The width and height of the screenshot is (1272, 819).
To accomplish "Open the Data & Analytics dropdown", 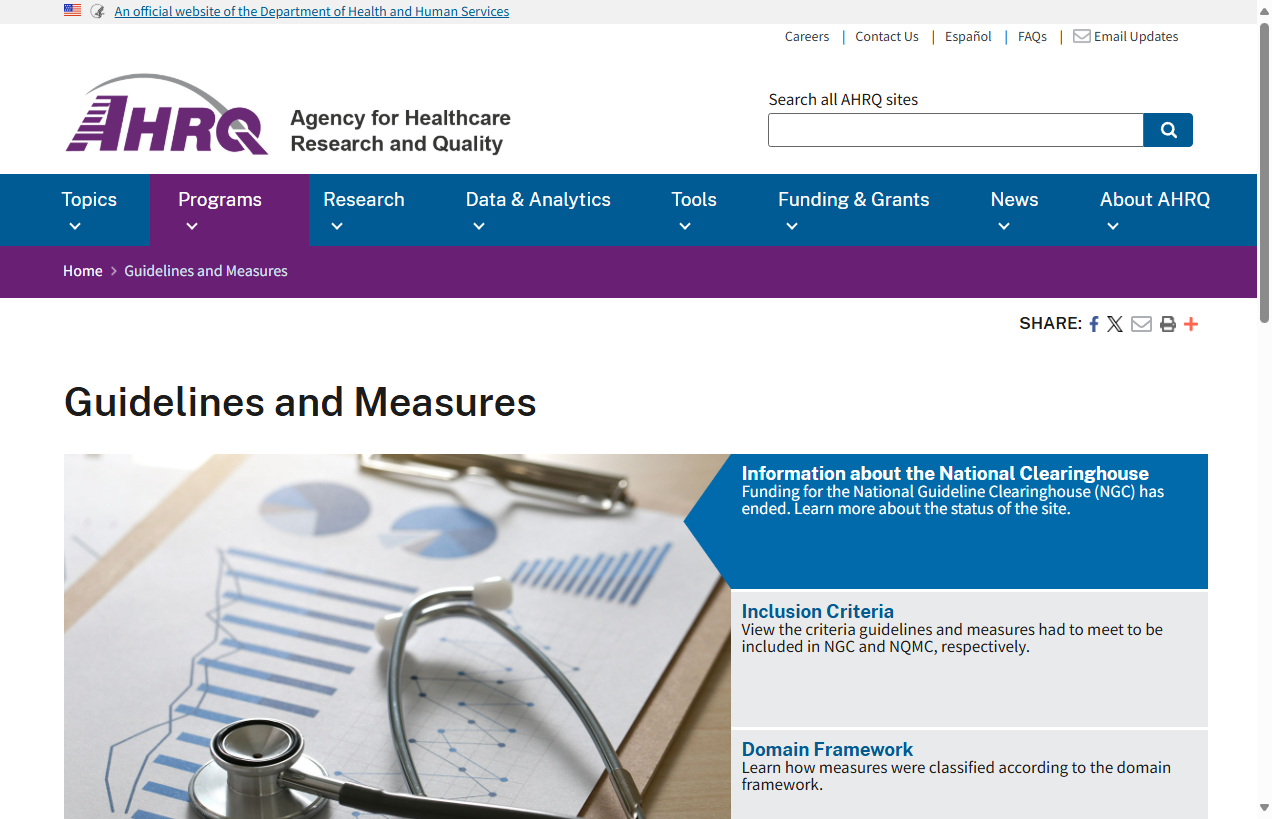I will (x=538, y=209).
